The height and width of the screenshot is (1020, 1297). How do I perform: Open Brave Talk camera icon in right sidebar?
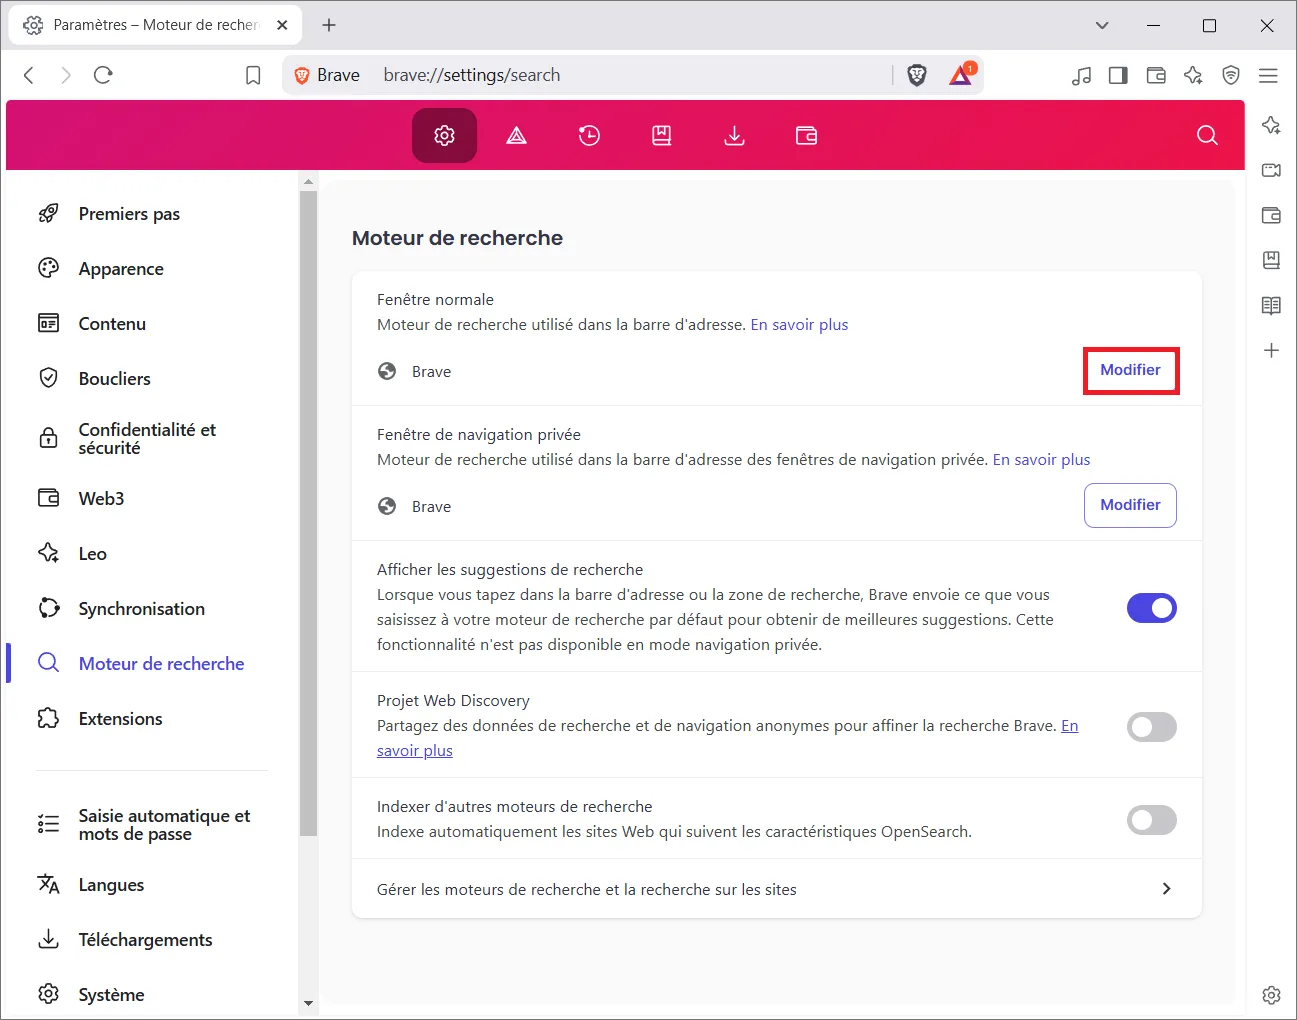click(1271, 170)
